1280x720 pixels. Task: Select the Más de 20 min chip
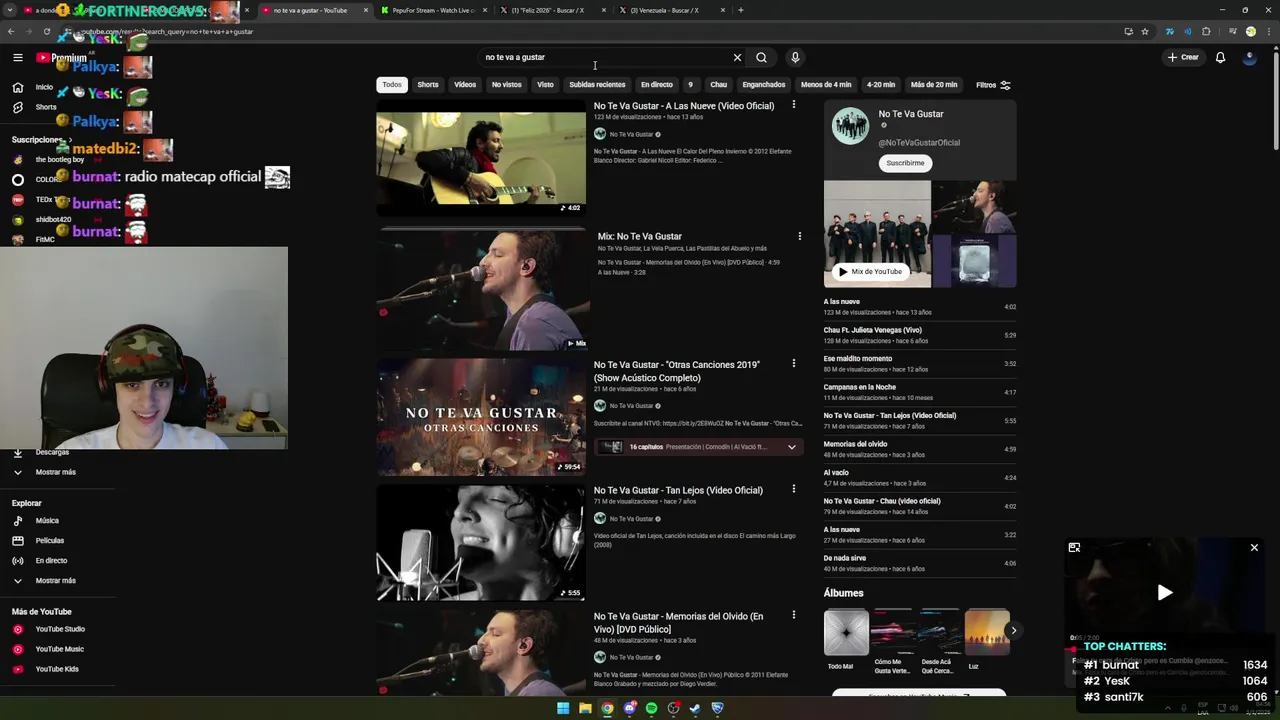[934, 85]
